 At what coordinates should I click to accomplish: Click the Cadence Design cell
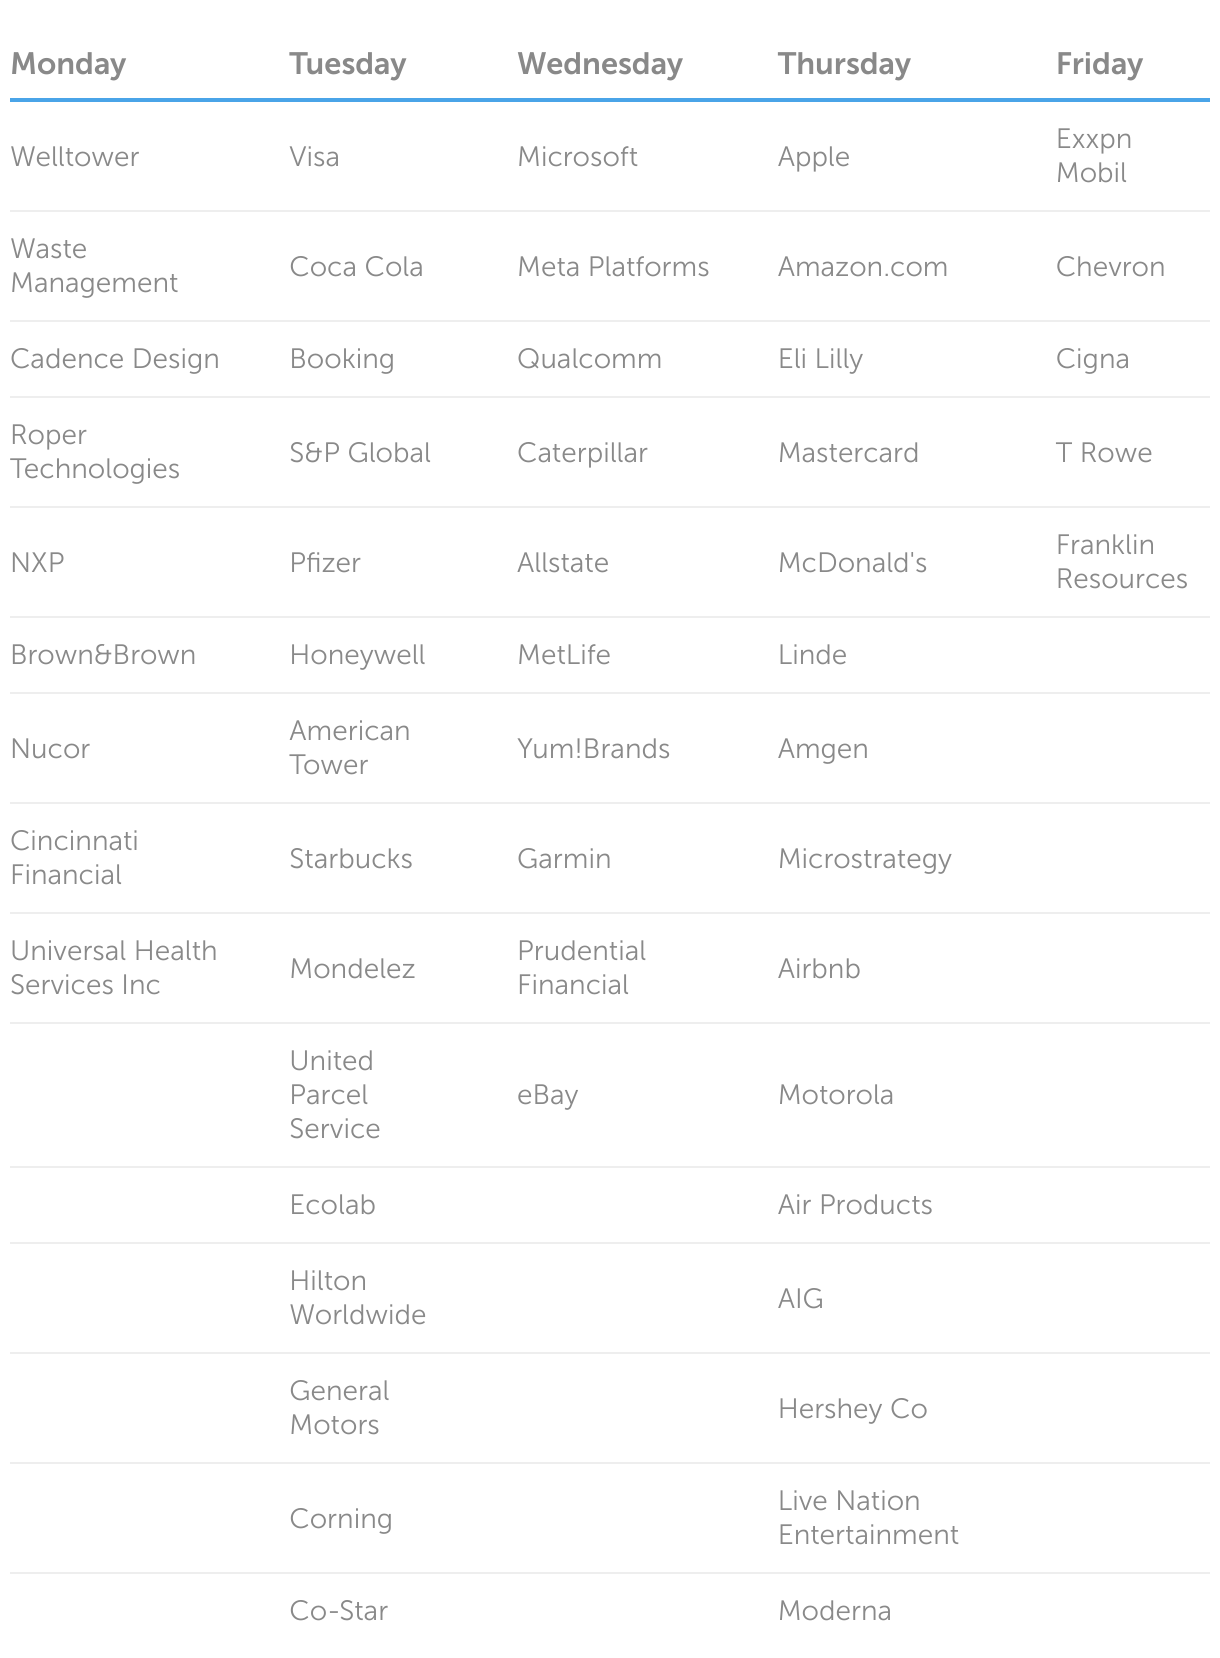(x=114, y=359)
